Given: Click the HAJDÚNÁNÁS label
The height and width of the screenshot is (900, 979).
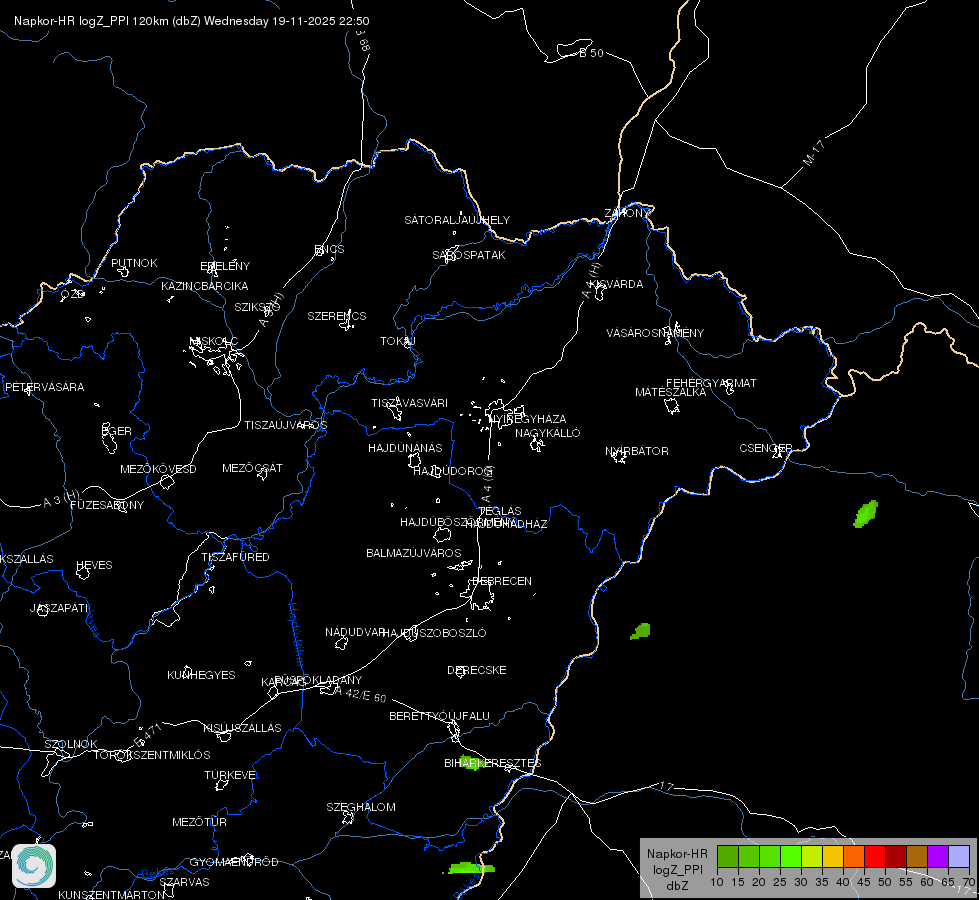Looking at the screenshot, I should 405,448.
